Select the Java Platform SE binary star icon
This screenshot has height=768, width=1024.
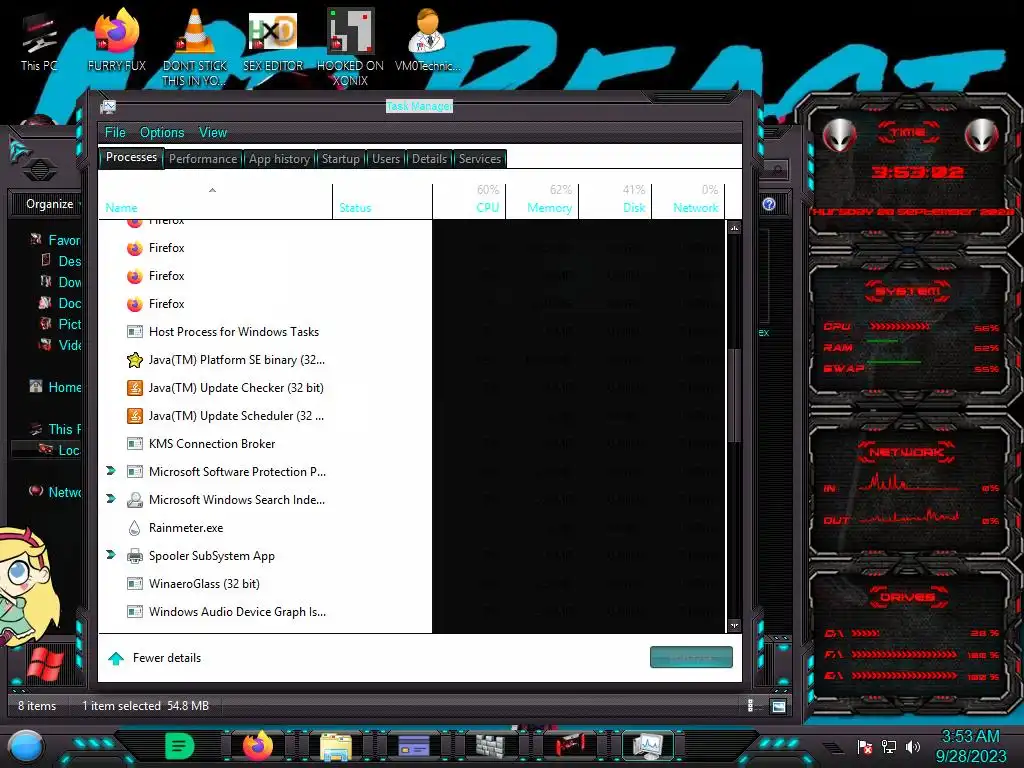pos(135,360)
